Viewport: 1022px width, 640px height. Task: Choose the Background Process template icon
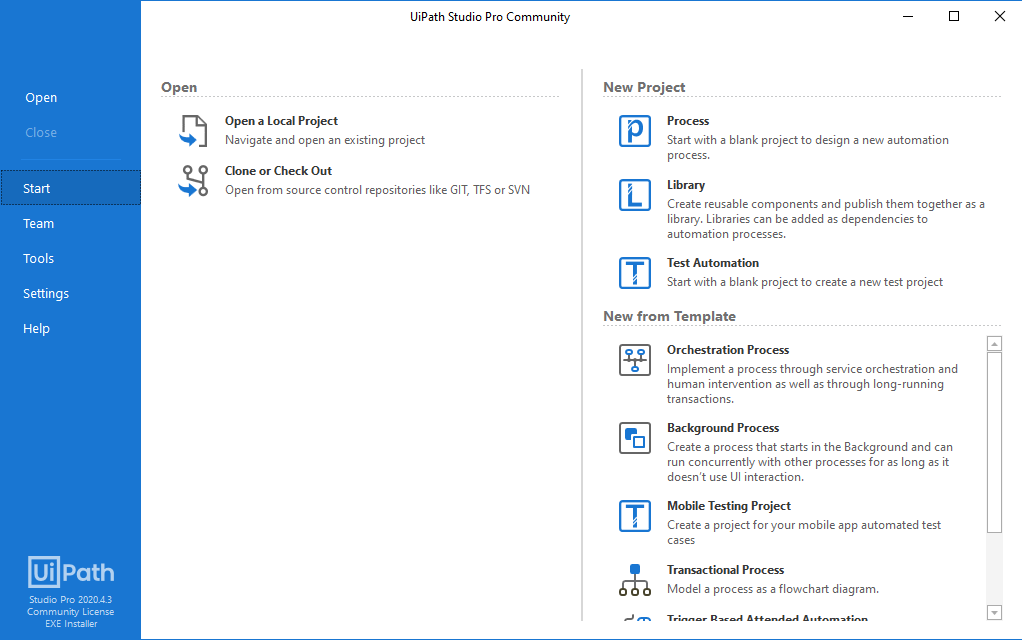tap(635, 438)
